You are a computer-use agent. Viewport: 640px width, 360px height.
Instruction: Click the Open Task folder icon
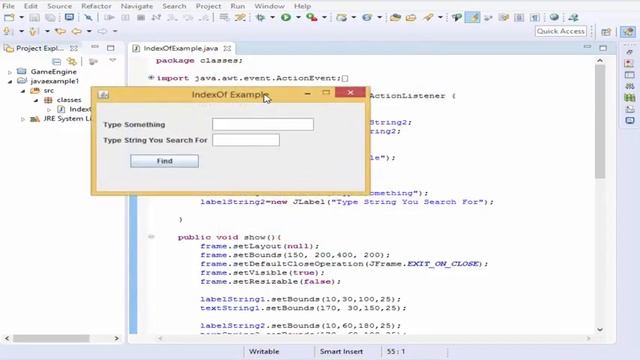tap(411, 18)
